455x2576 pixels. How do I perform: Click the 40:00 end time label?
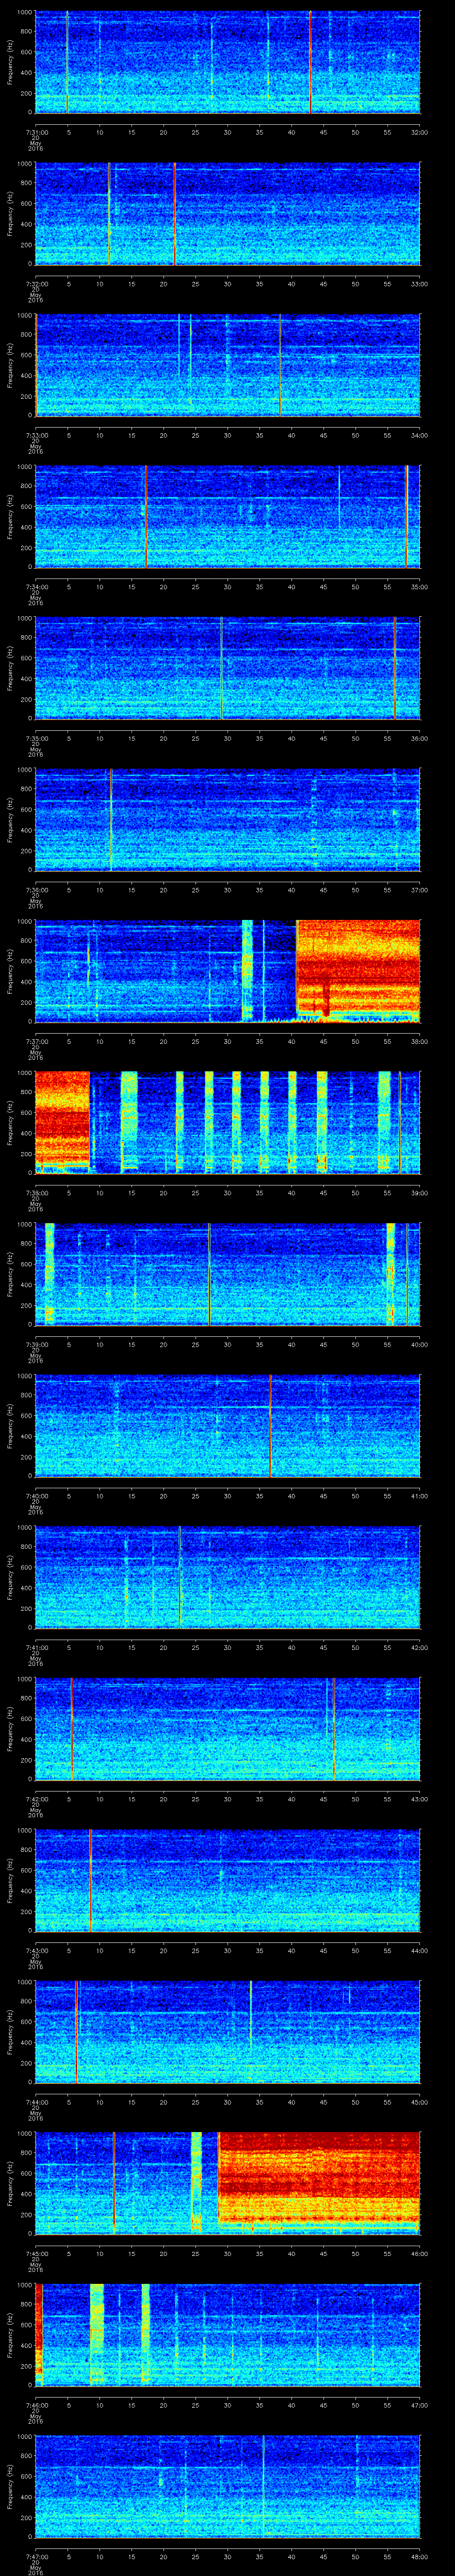click(419, 1344)
